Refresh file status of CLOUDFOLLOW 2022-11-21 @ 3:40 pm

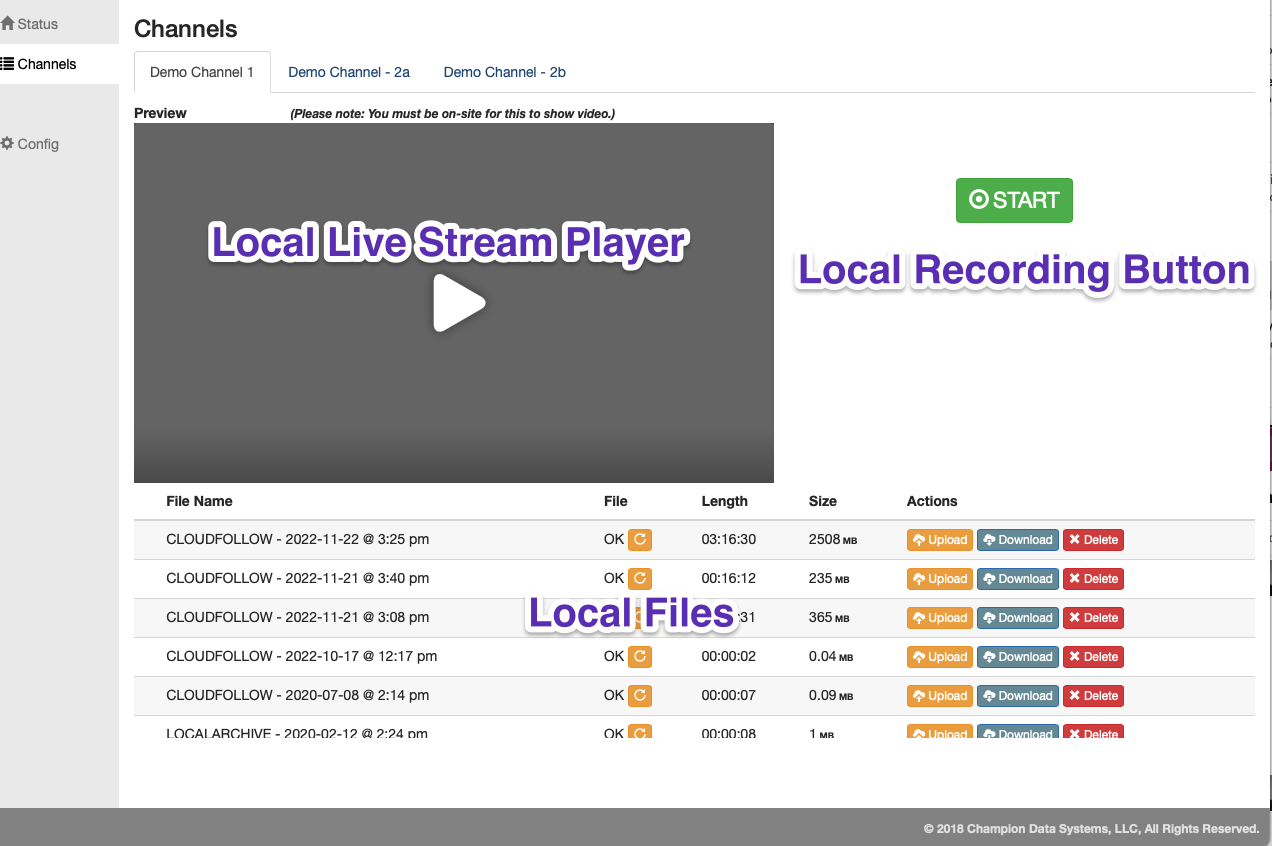[640, 578]
